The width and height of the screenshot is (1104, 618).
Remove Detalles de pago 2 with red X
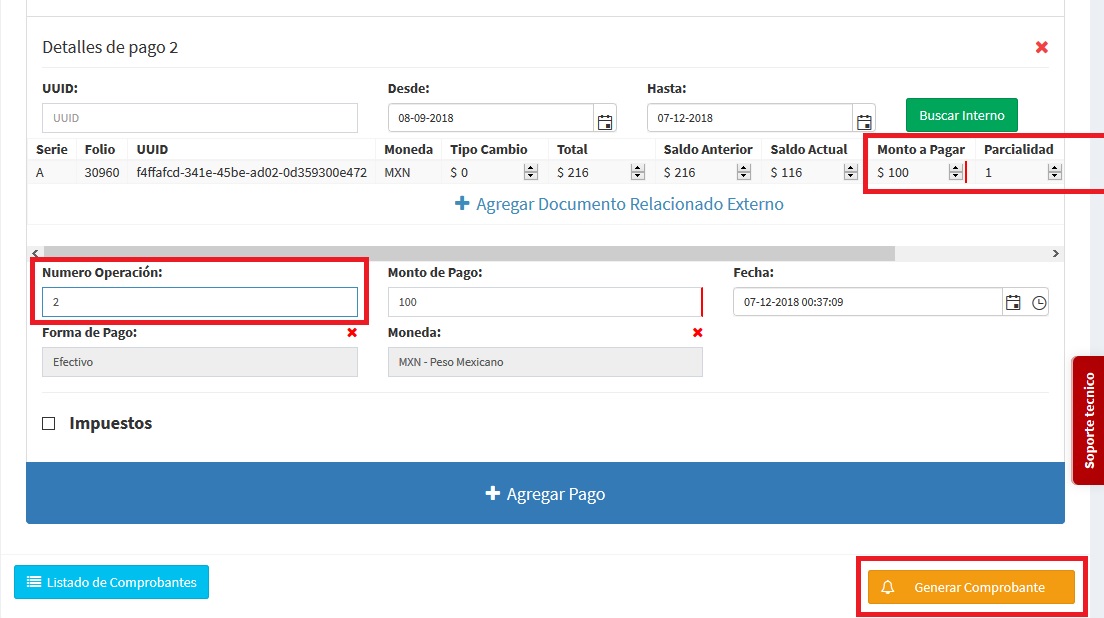tap(1041, 47)
